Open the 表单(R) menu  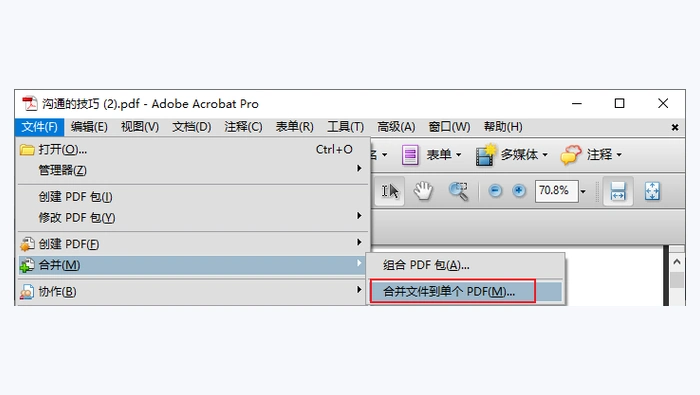tap(295, 127)
